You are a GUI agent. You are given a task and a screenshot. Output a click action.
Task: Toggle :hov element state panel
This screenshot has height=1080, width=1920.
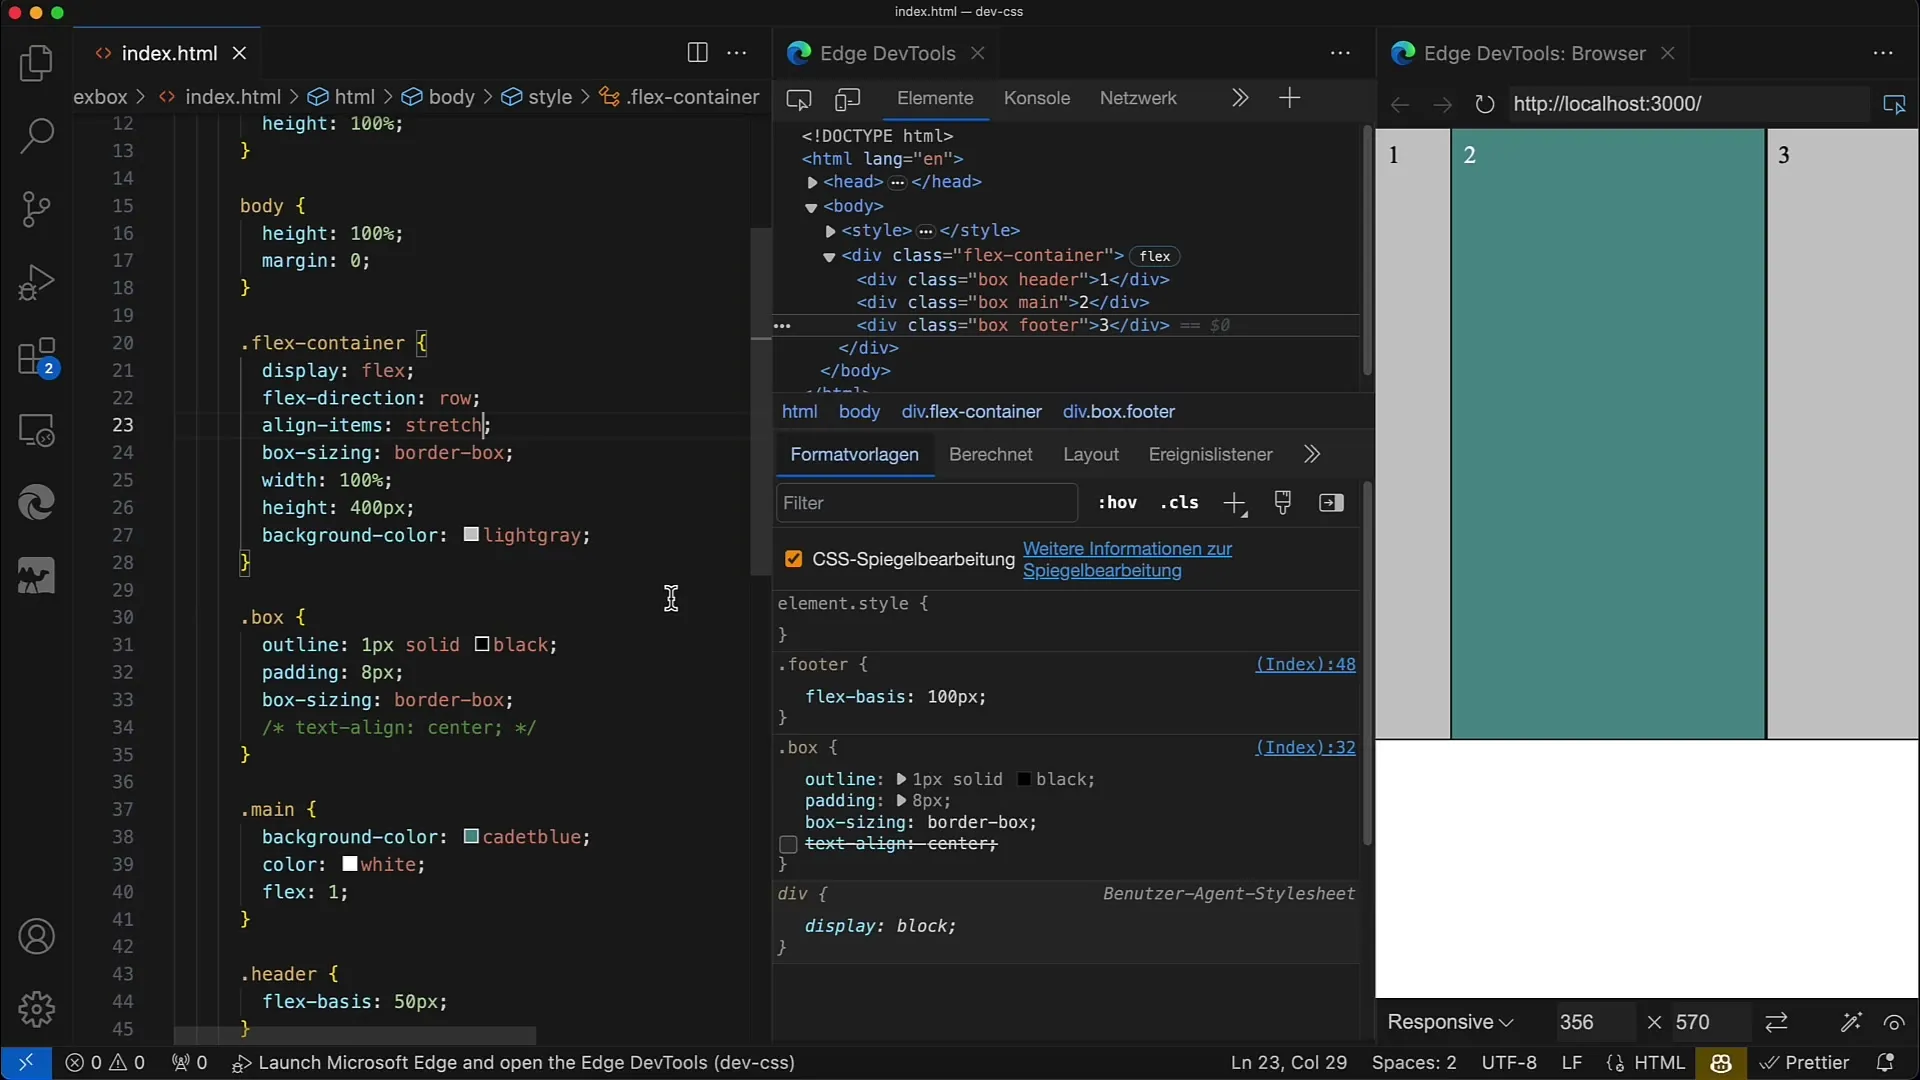click(x=1117, y=503)
